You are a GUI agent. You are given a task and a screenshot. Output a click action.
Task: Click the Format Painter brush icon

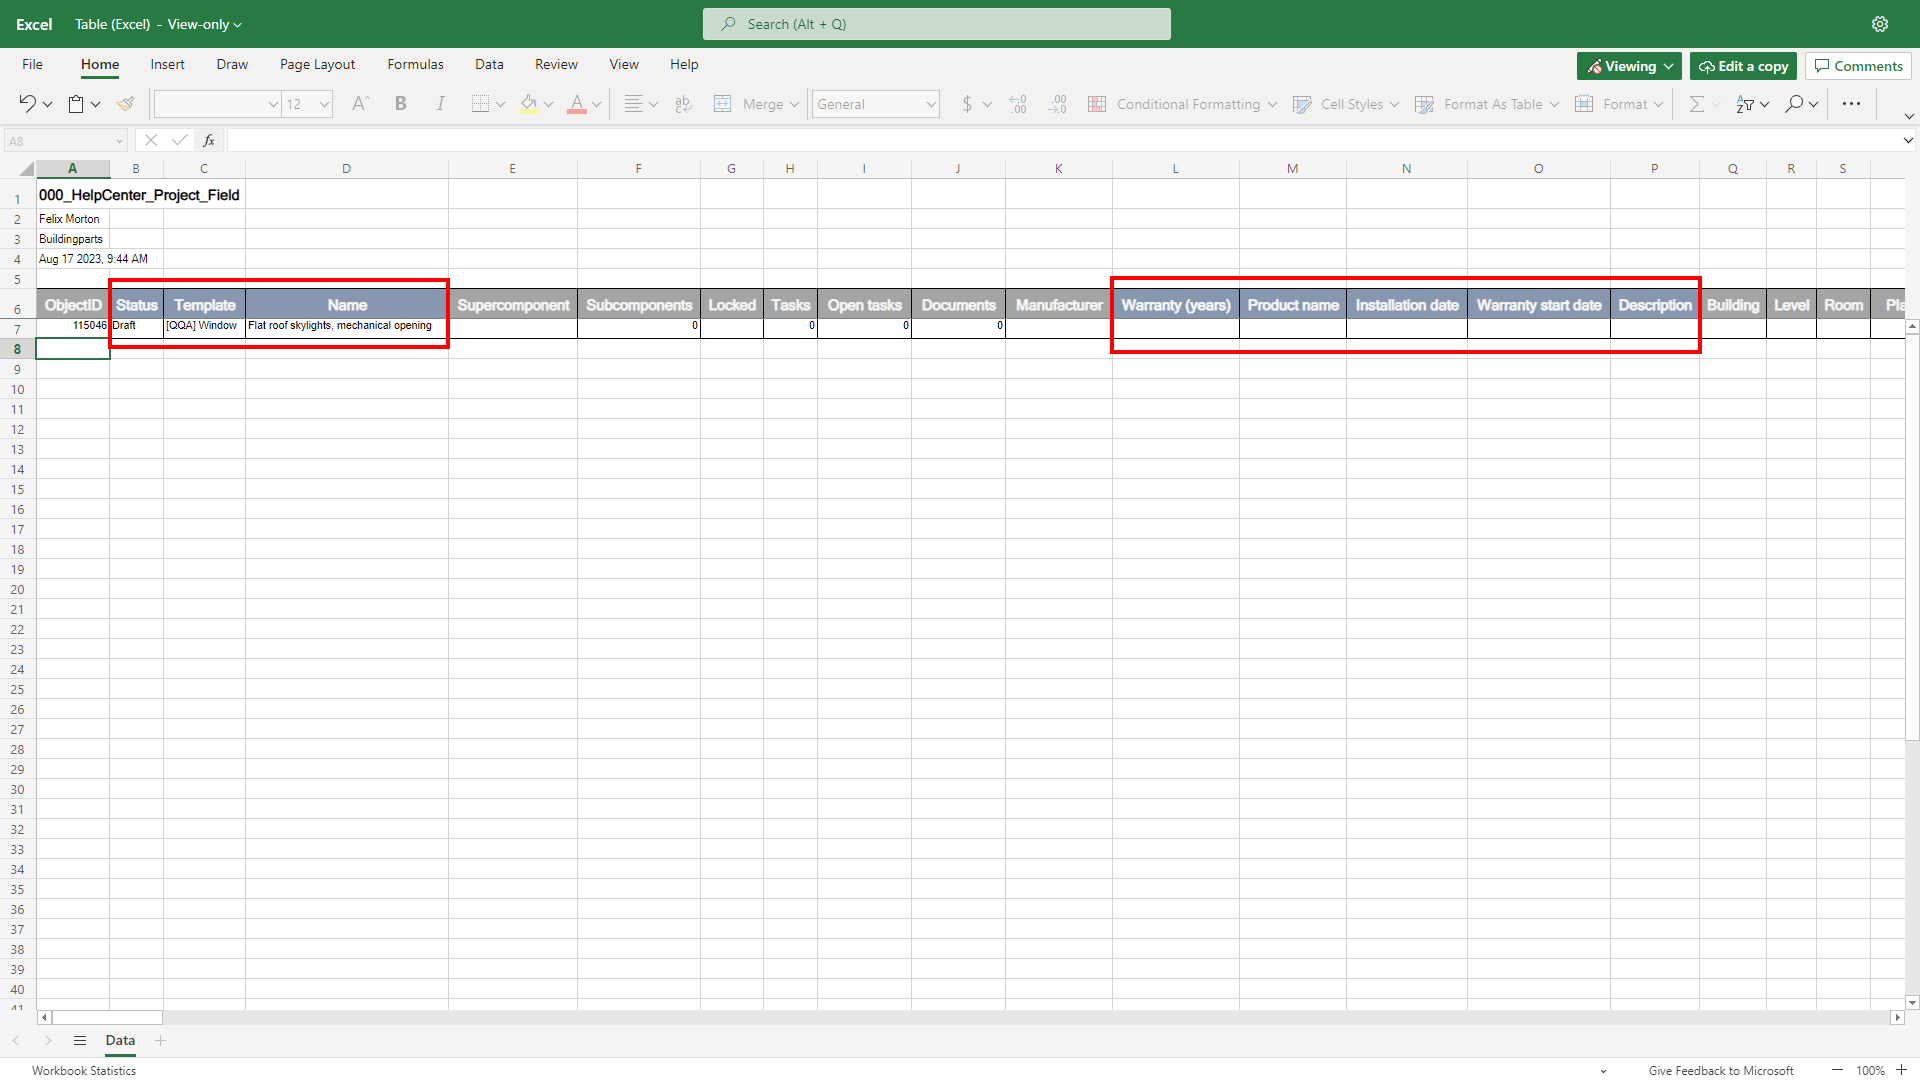tap(125, 104)
